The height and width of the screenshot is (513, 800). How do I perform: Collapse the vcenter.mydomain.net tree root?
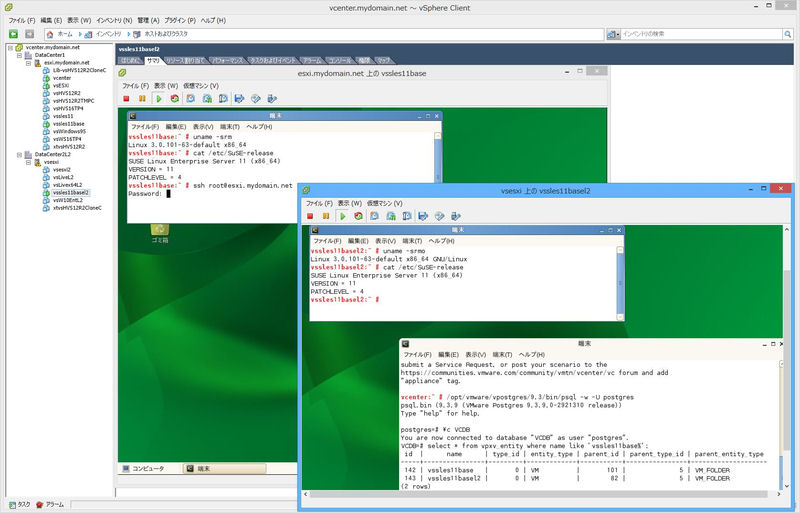pyautogui.click(x=10, y=47)
